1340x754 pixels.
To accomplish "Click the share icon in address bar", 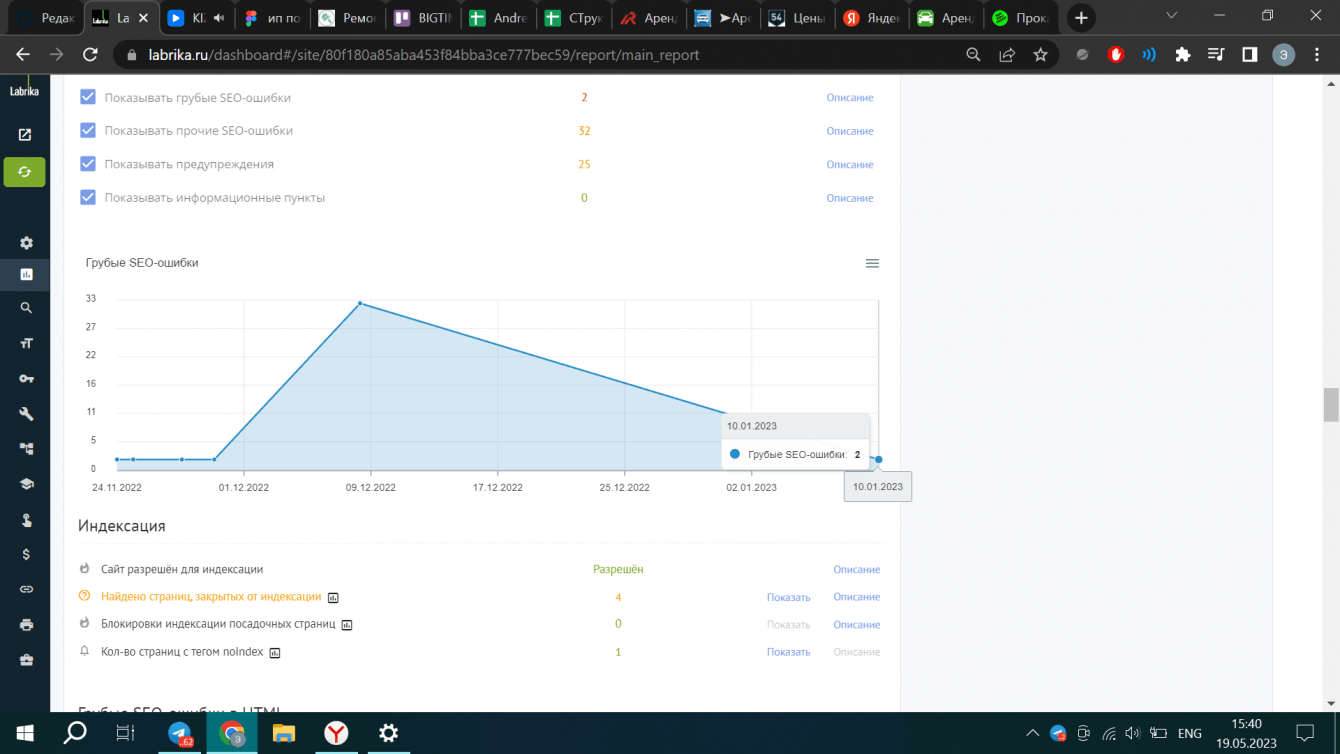I will [1007, 55].
